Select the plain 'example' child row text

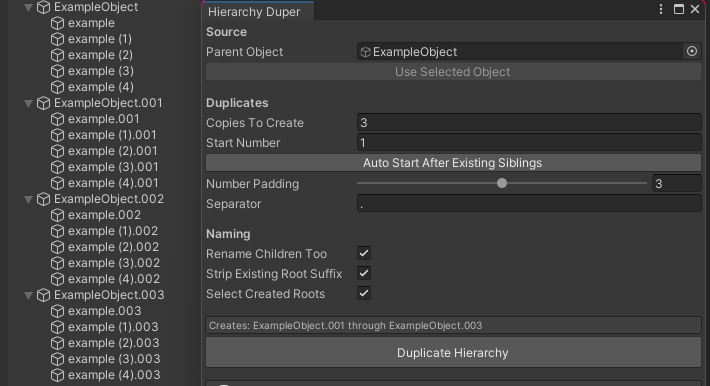tap(91, 23)
